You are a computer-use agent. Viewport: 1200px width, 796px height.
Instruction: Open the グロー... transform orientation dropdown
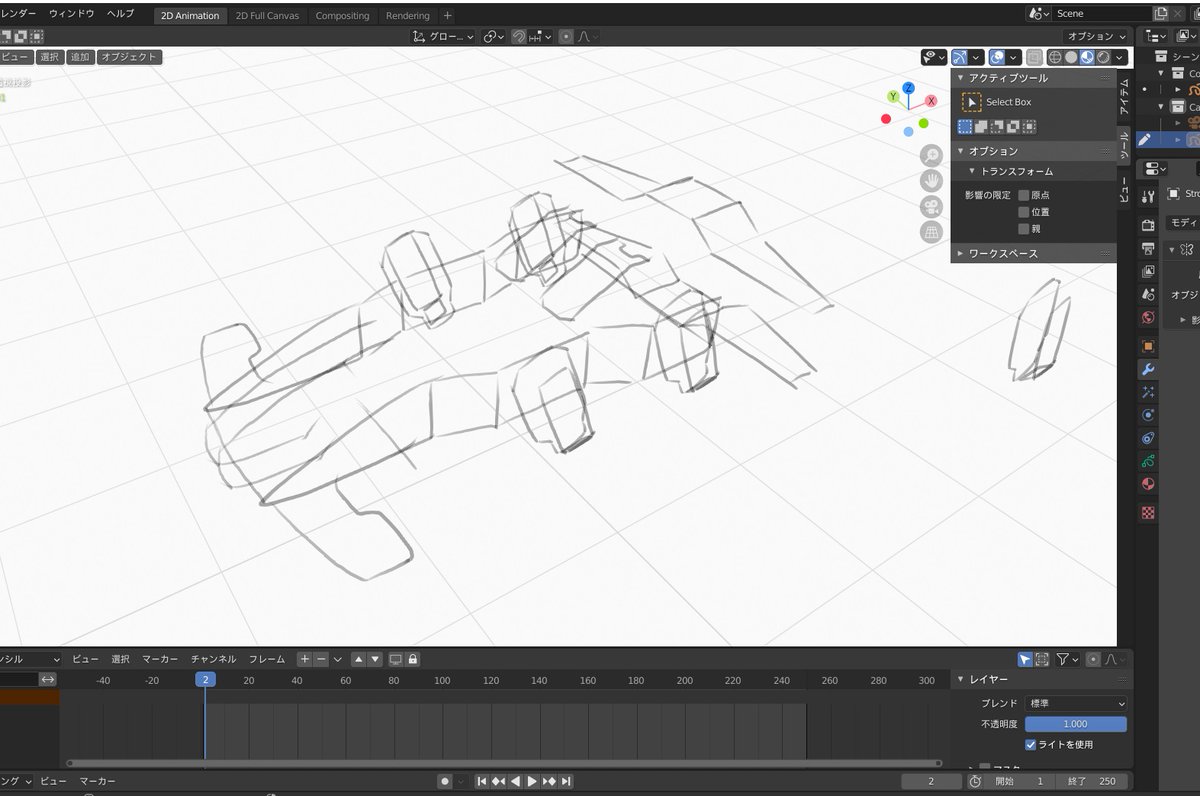445,36
